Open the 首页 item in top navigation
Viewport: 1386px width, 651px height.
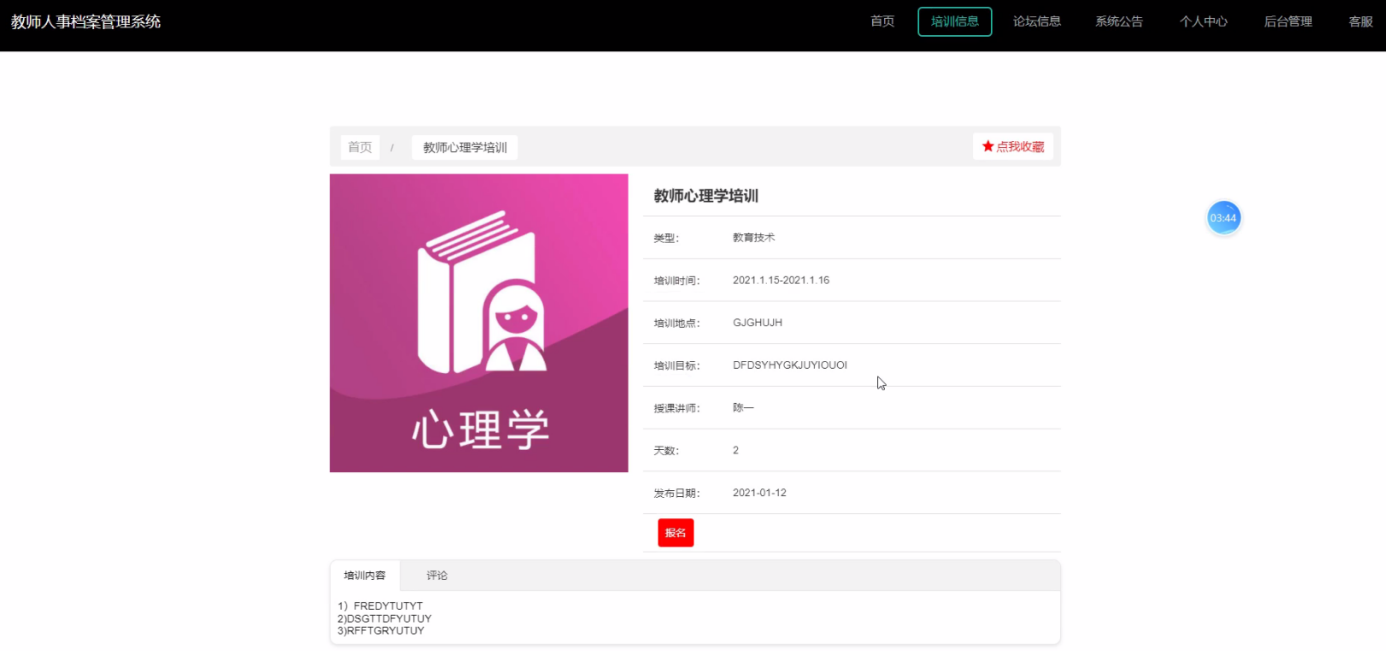pos(882,22)
